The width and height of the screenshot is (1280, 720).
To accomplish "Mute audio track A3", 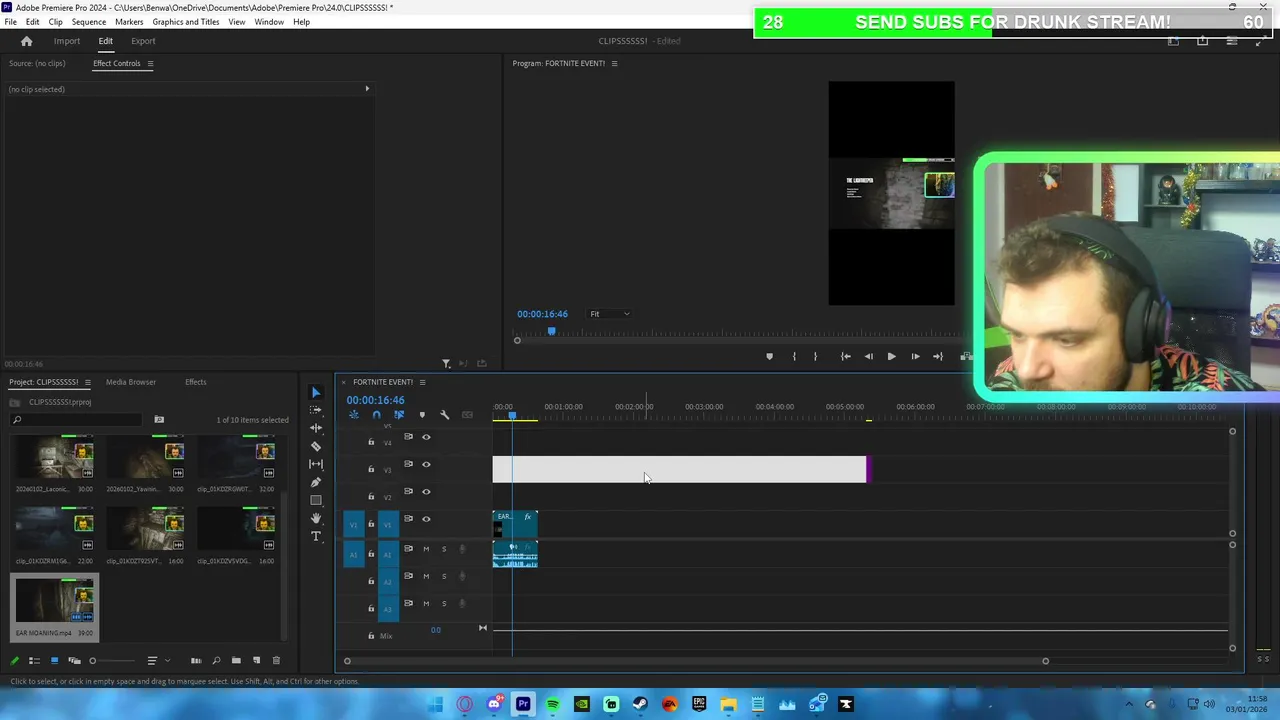I will coord(426,603).
